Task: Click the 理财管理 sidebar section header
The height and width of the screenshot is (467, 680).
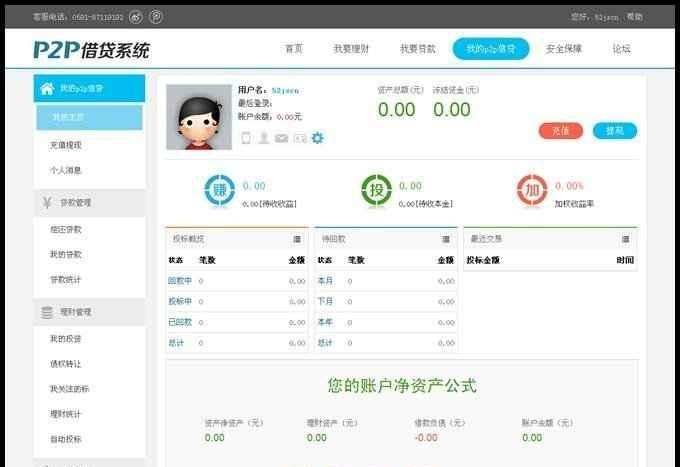Action: tap(89, 312)
